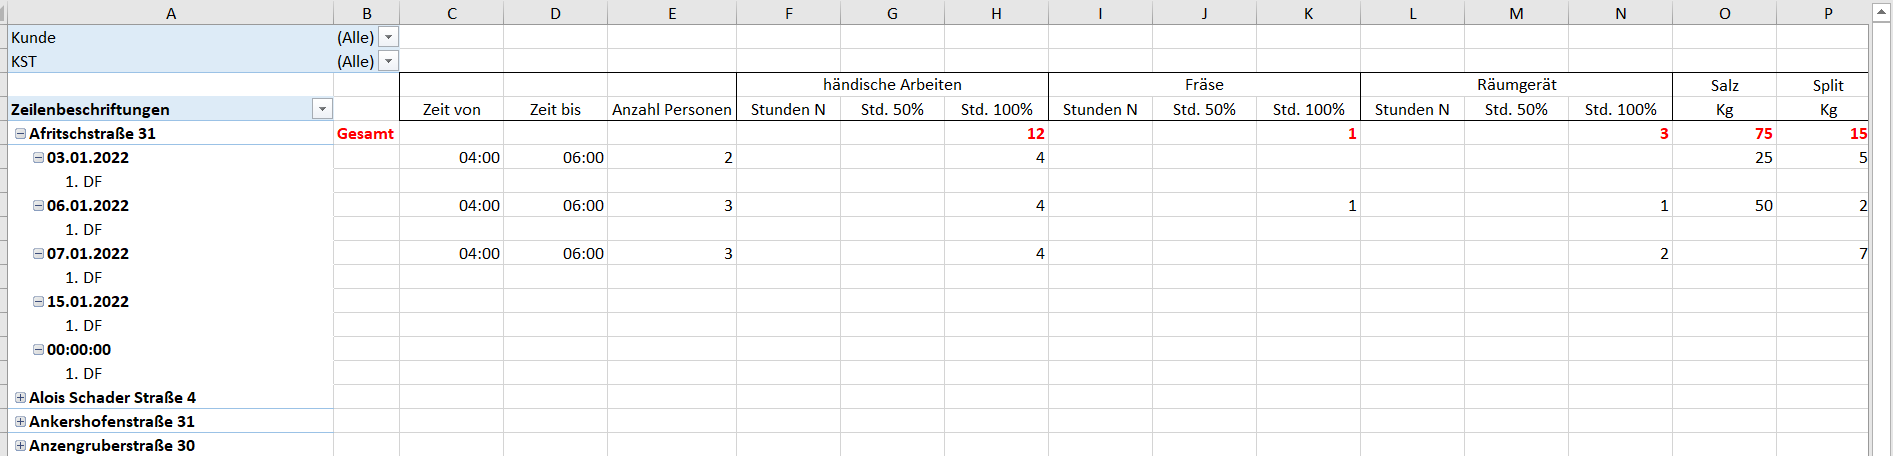
Task: Click the vertical scrollbar on the right
Action: click(x=1881, y=230)
